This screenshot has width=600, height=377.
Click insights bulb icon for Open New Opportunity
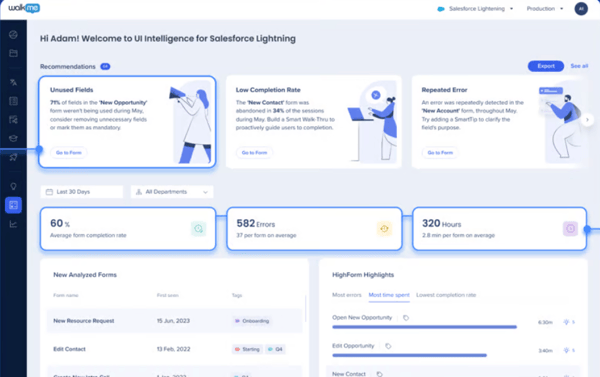(x=566, y=322)
